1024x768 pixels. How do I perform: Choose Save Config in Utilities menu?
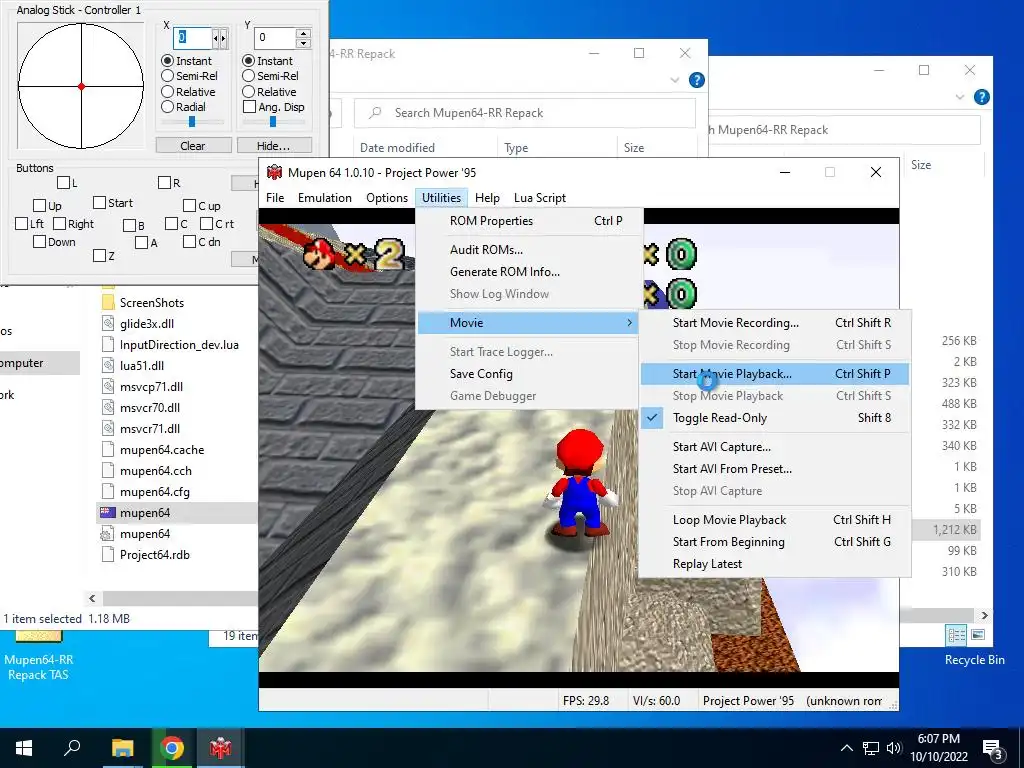pyautogui.click(x=528, y=374)
